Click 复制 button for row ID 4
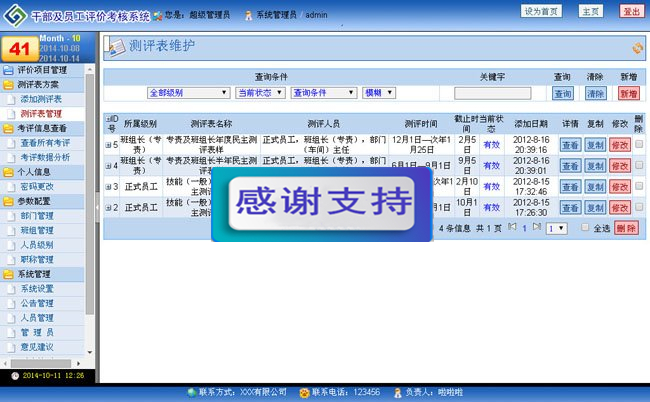 [595, 166]
